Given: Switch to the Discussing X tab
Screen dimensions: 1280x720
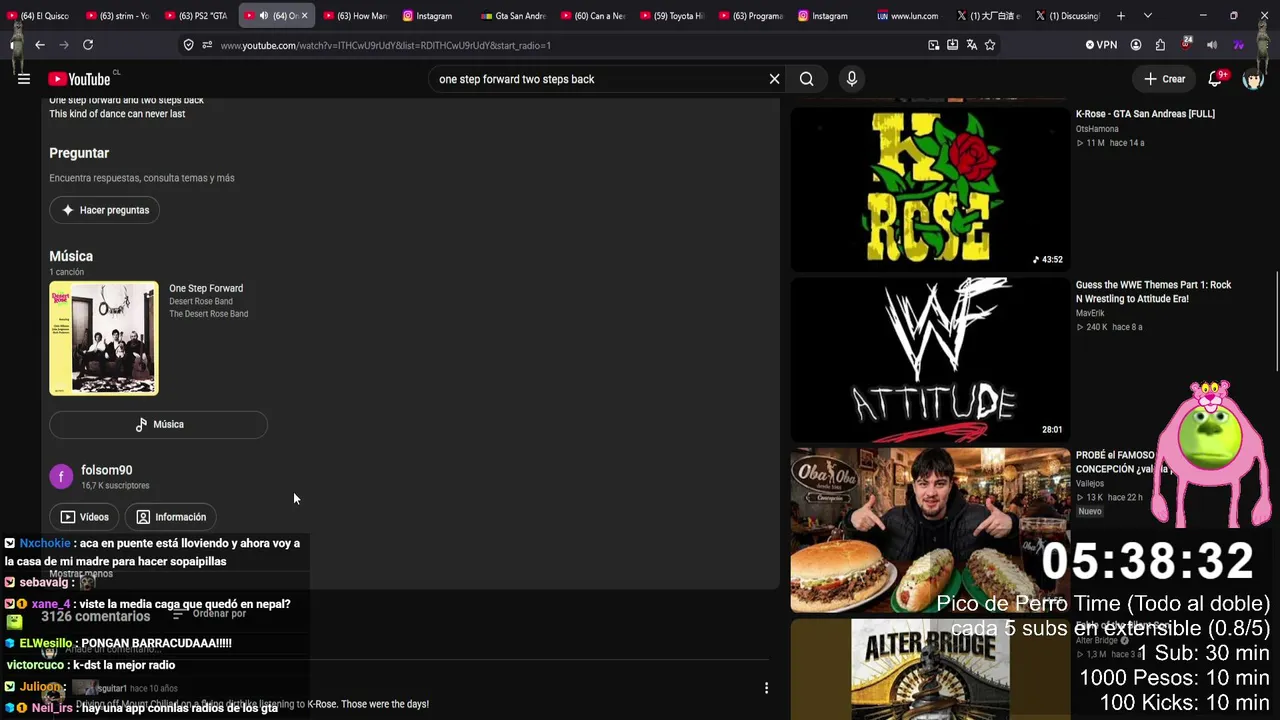Looking at the screenshot, I should 1066,16.
